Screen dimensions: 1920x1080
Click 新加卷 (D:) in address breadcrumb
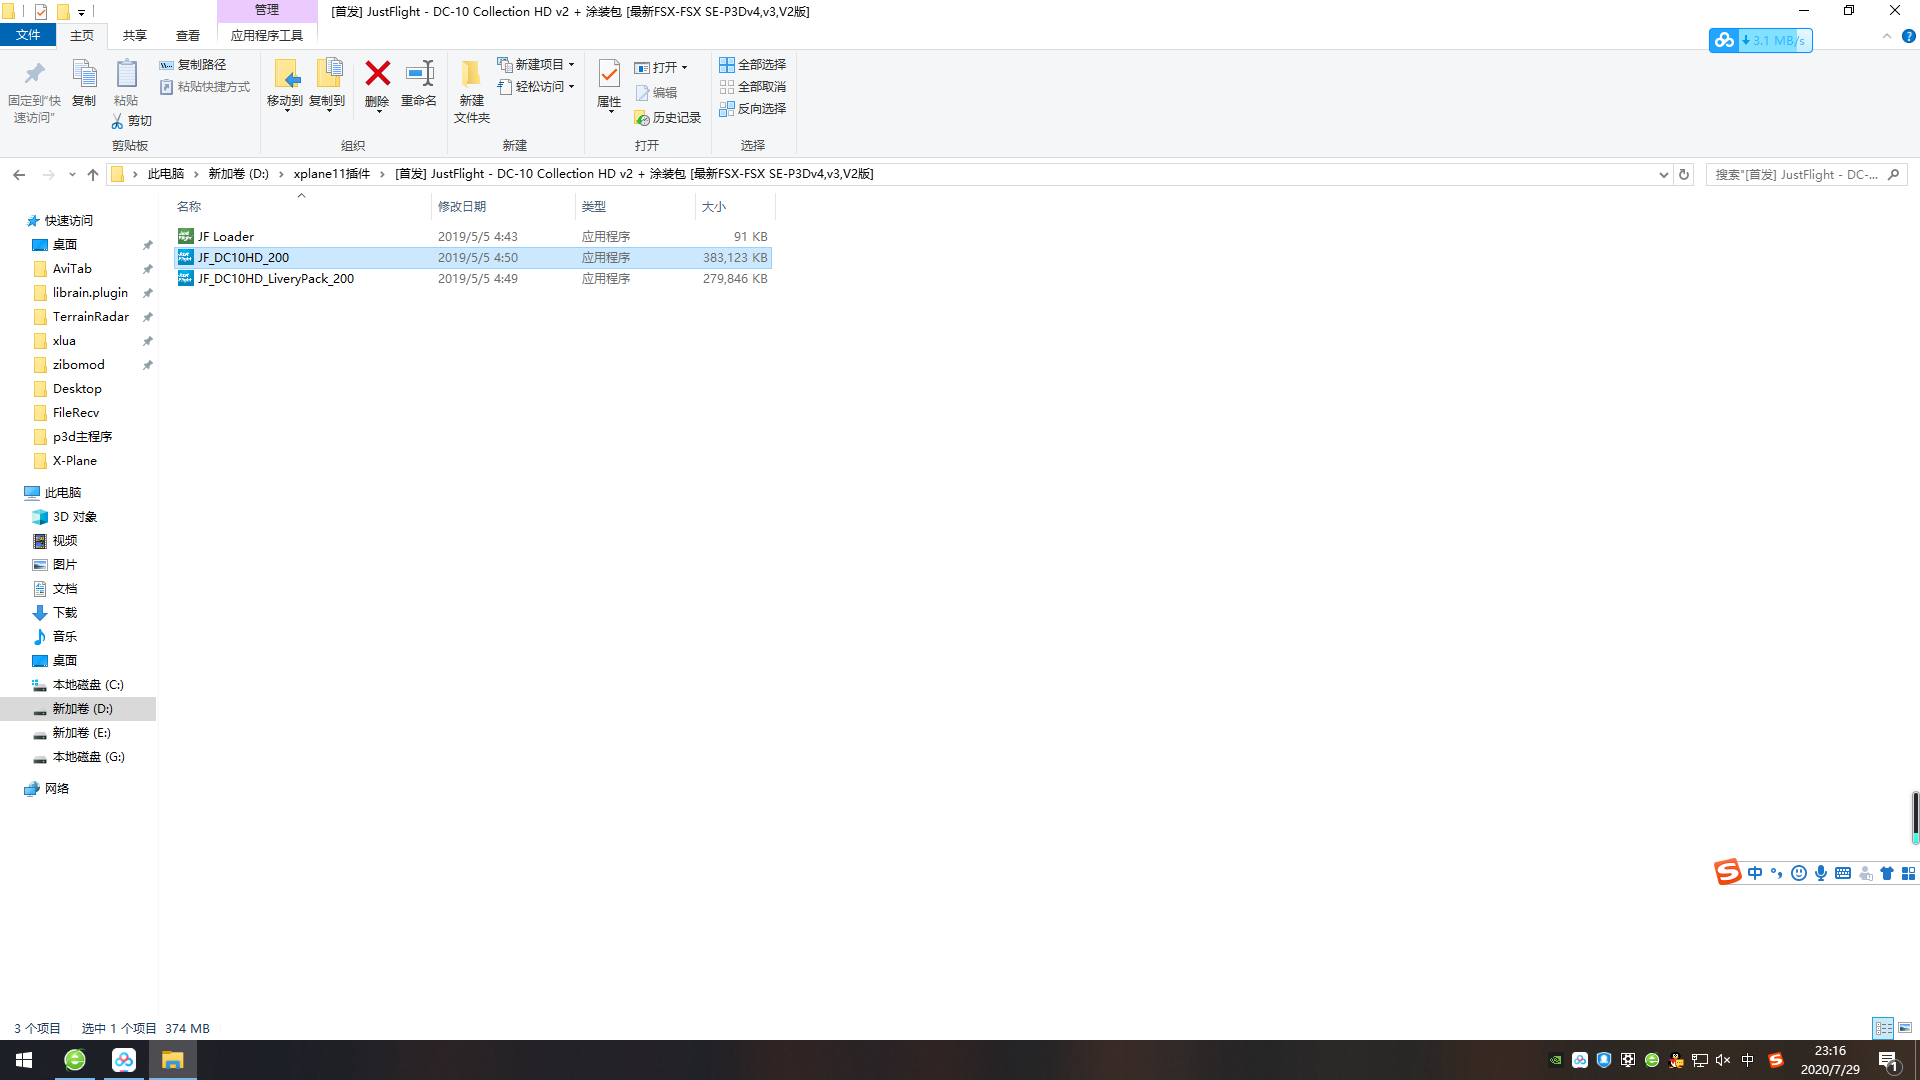click(238, 174)
